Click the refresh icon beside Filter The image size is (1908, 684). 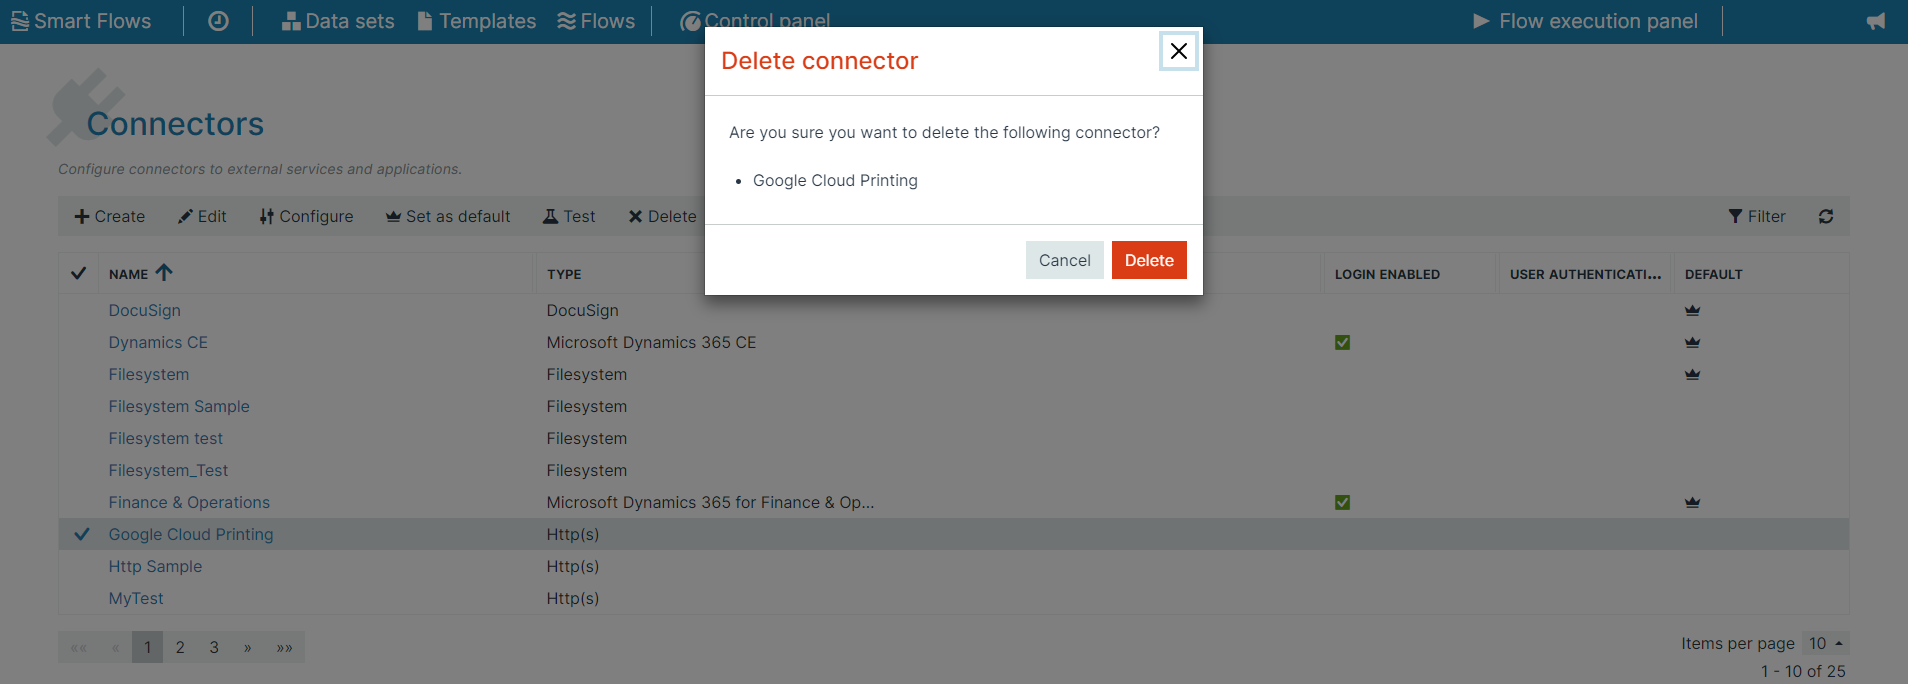(1826, 216)
